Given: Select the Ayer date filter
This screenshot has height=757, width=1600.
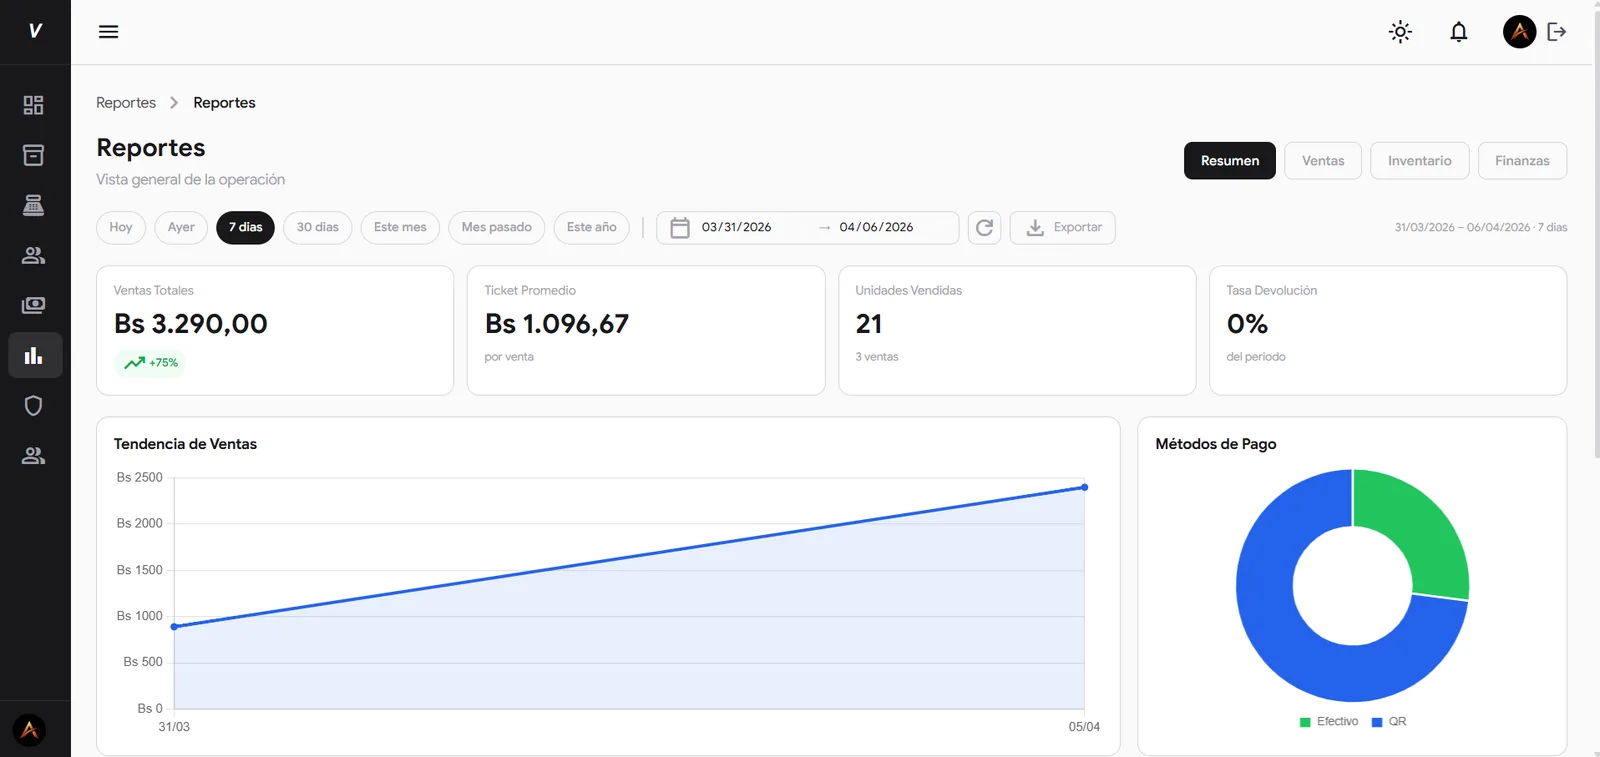Looking at the screenshot, I should click(x=181, y=227).
